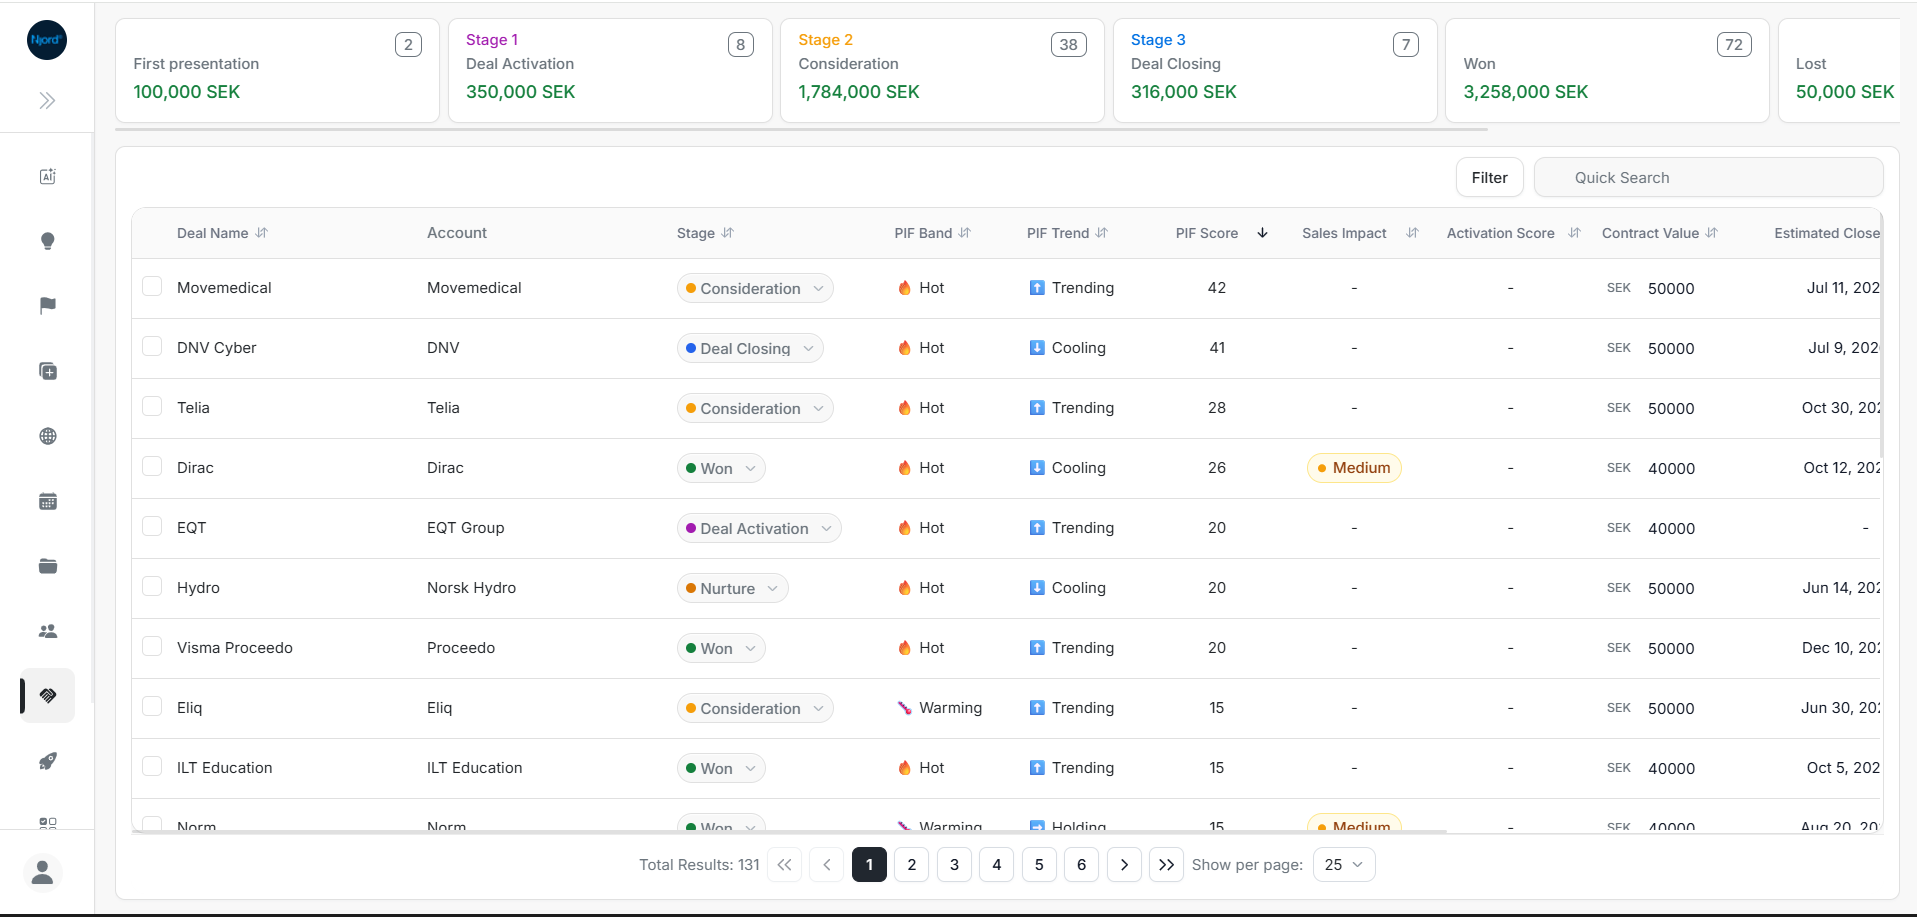Open the calendar sidebar icon
This screenshot has height=917, width=1917.
(x=47, y=501)
